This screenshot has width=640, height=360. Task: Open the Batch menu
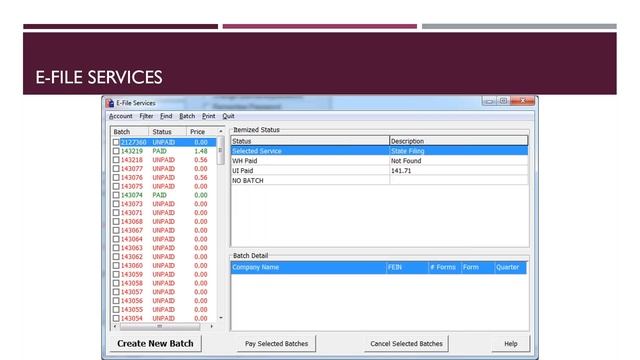pos(187,116)
